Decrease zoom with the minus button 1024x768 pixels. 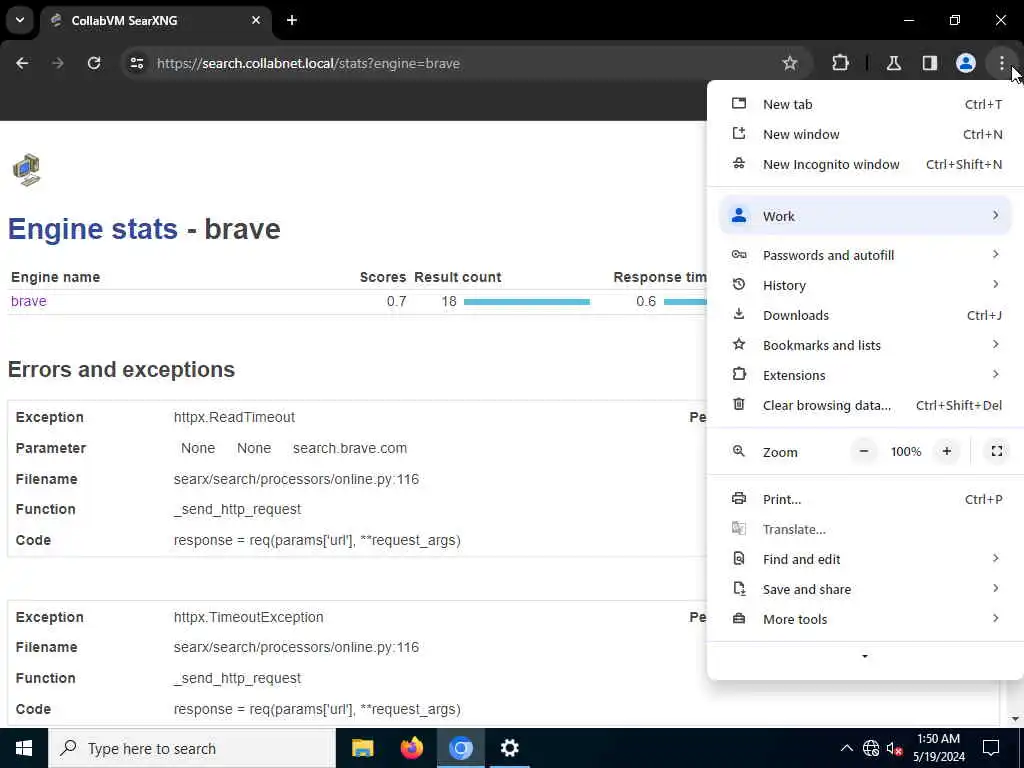coord(863,451)
